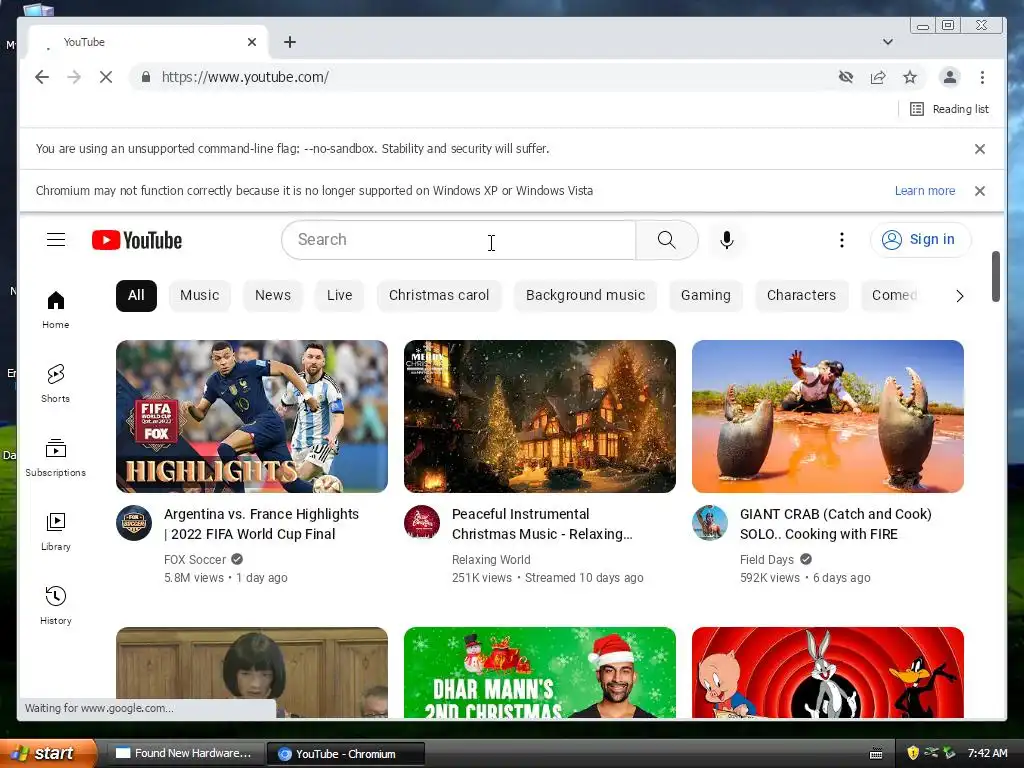The height and width of the screenshot is (768, 1024).
Task: Open the Relaxing World channel name
Action: point(491,560)
